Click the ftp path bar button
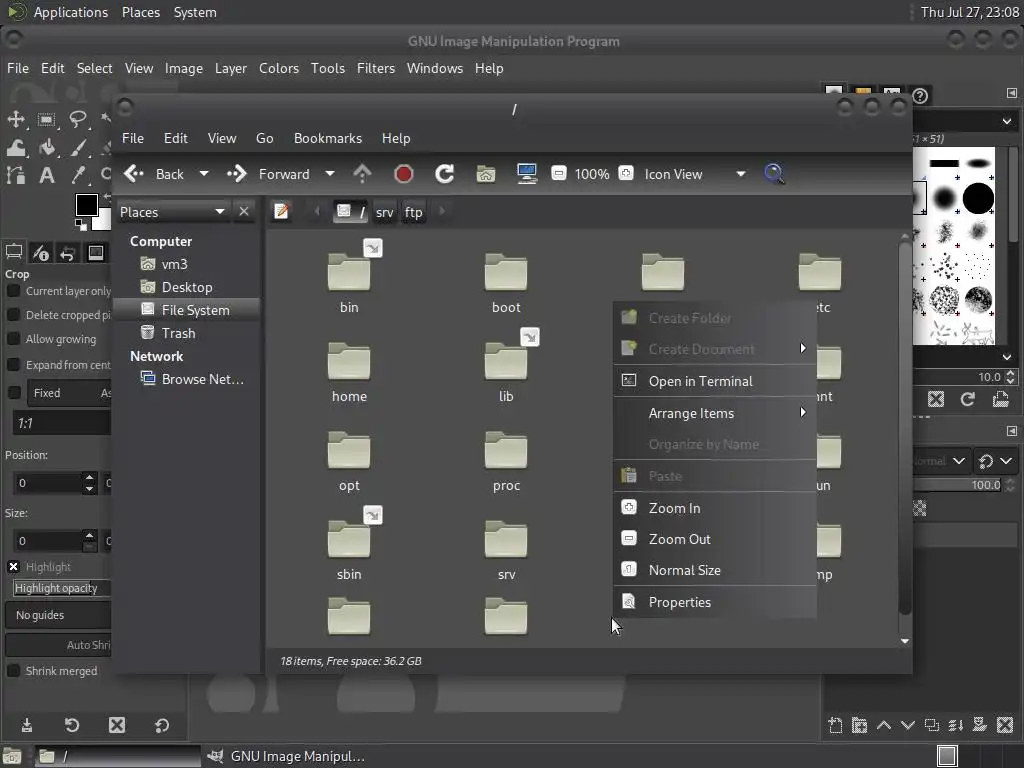Viewport: 1024px width, 768px height. point(413,212)
